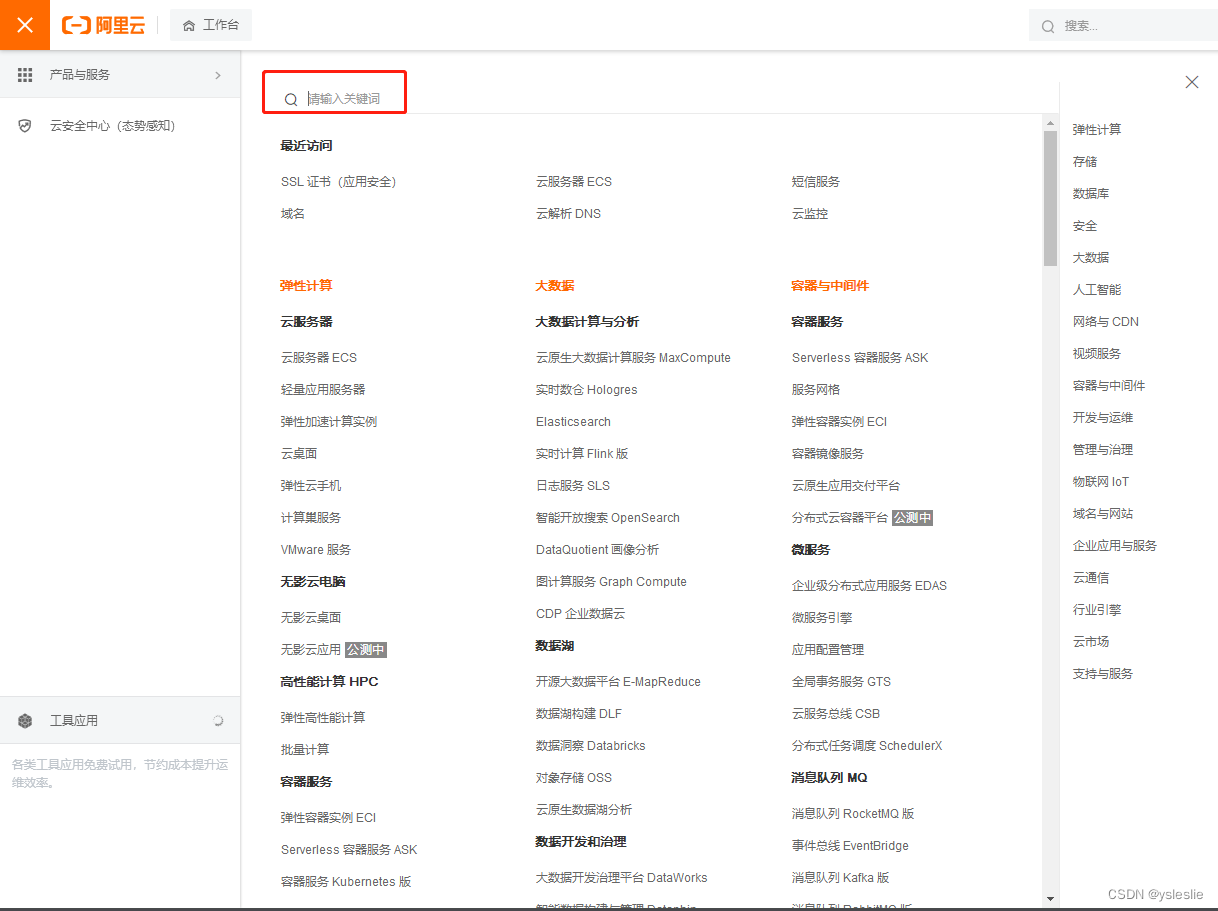
Task: Click the scrollbar up arrow
Action: 1050,123
